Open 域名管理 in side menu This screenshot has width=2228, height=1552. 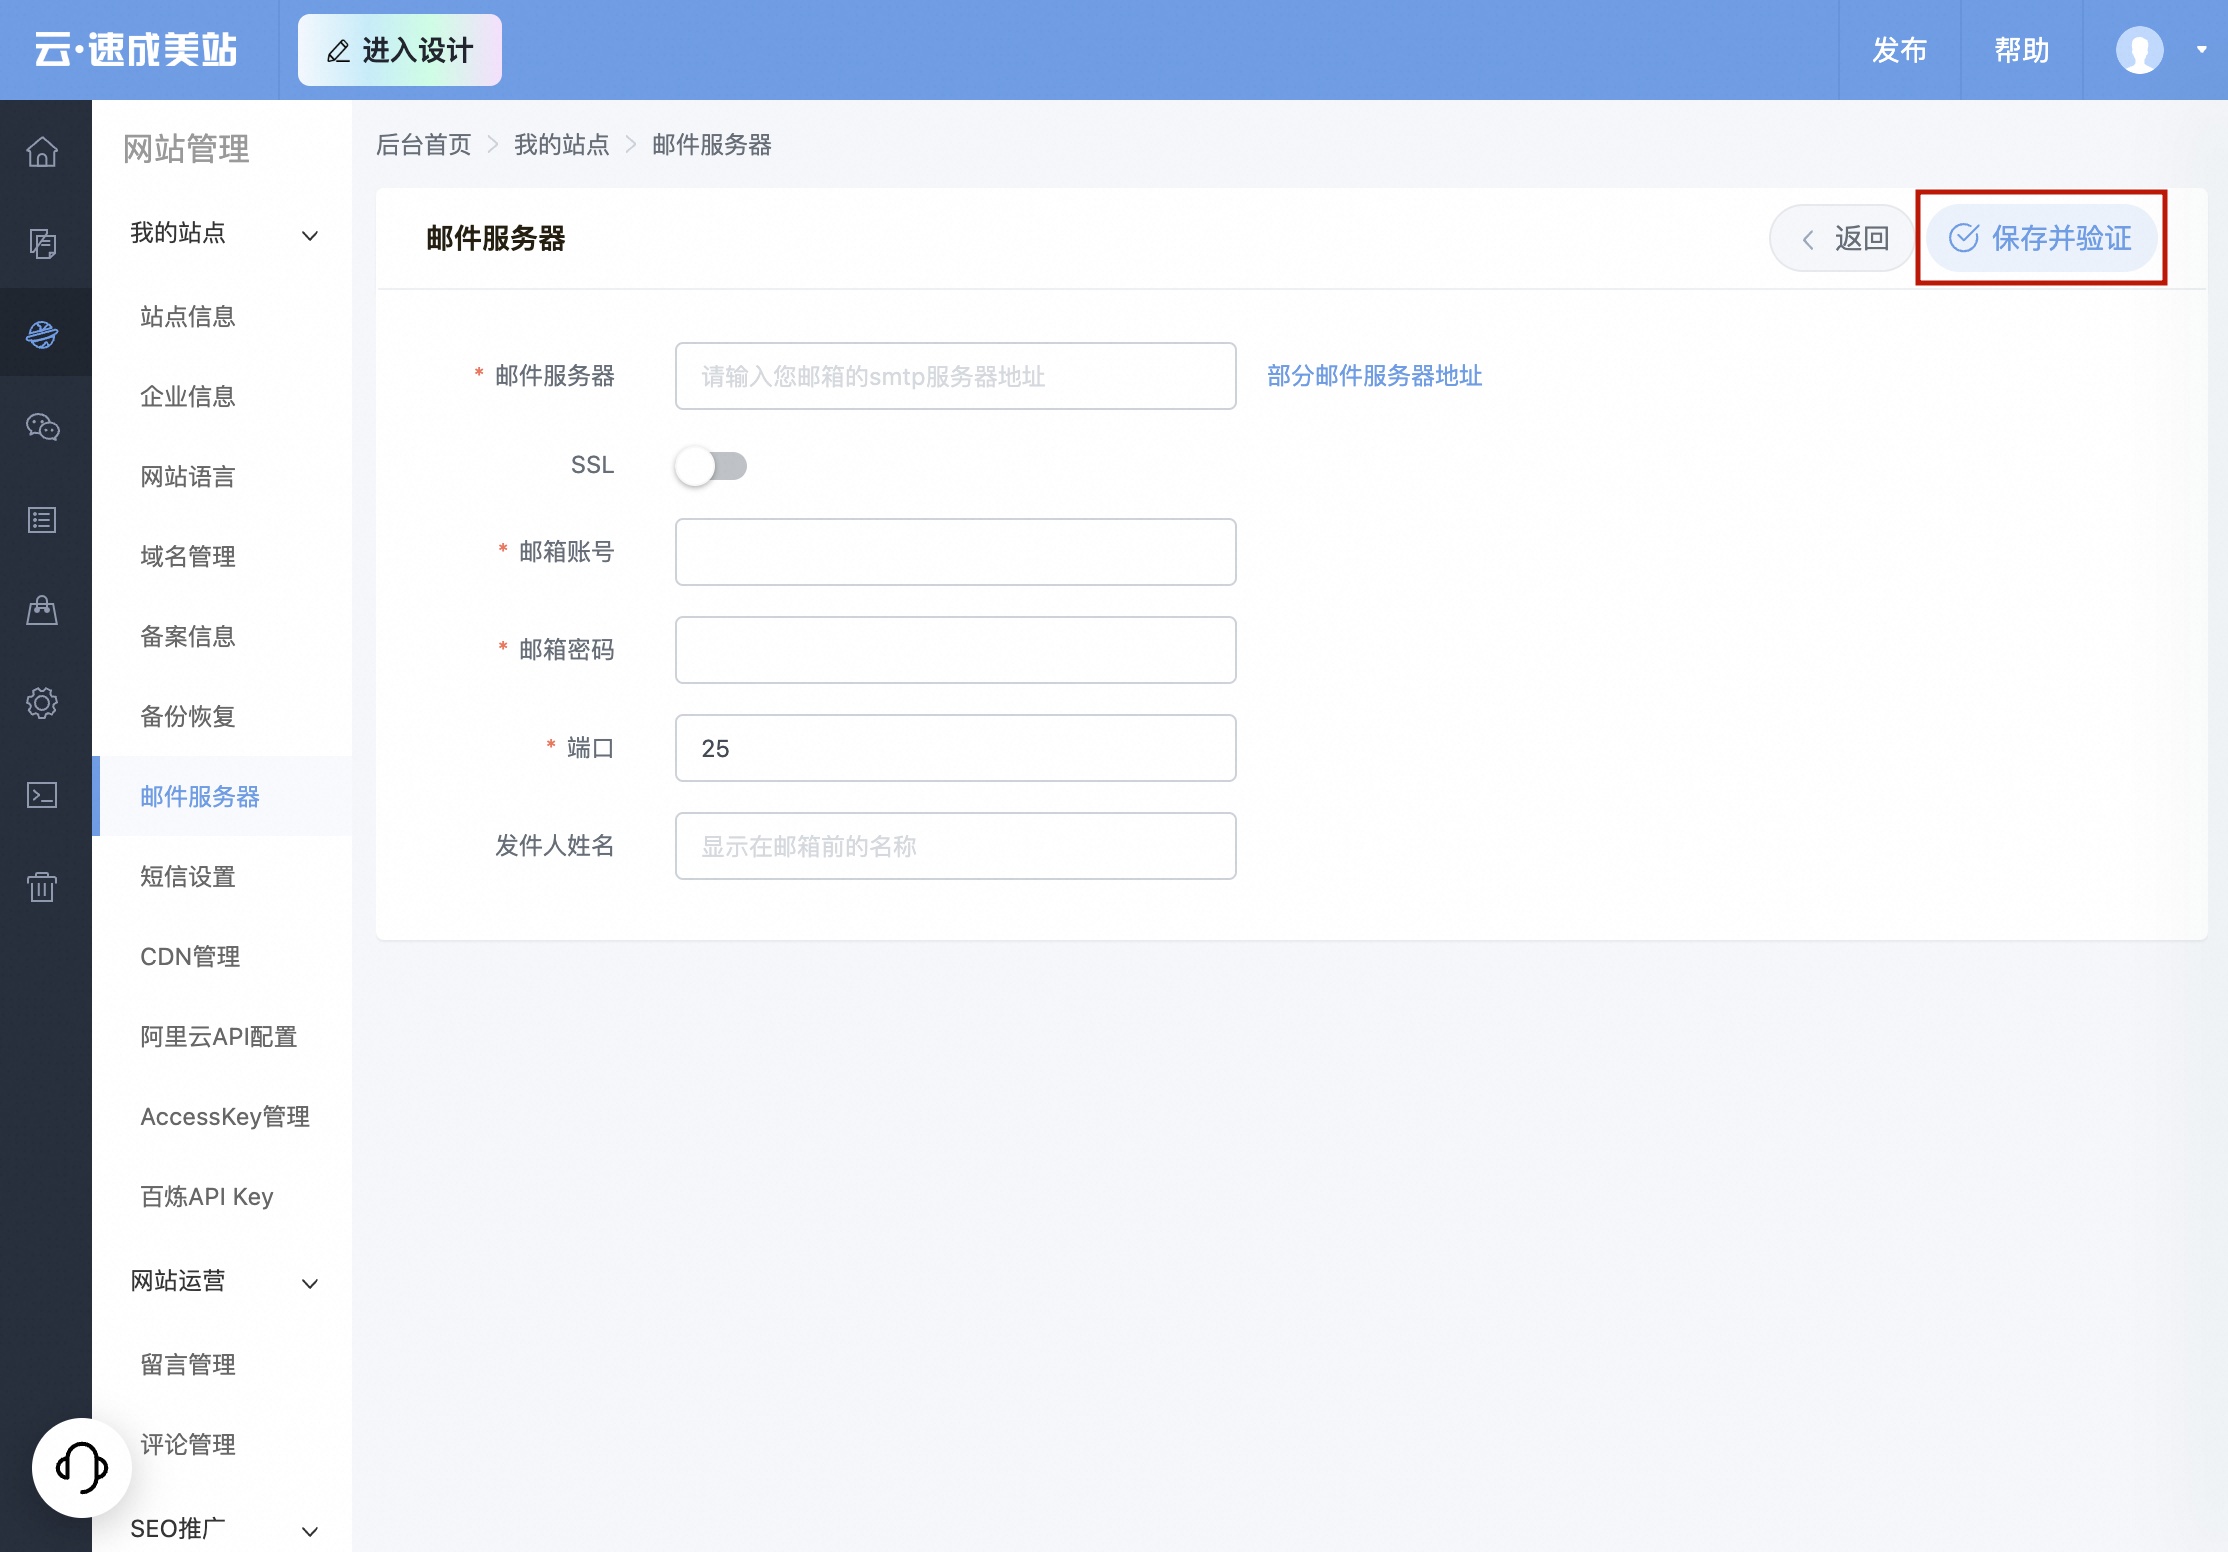(188, 557)
